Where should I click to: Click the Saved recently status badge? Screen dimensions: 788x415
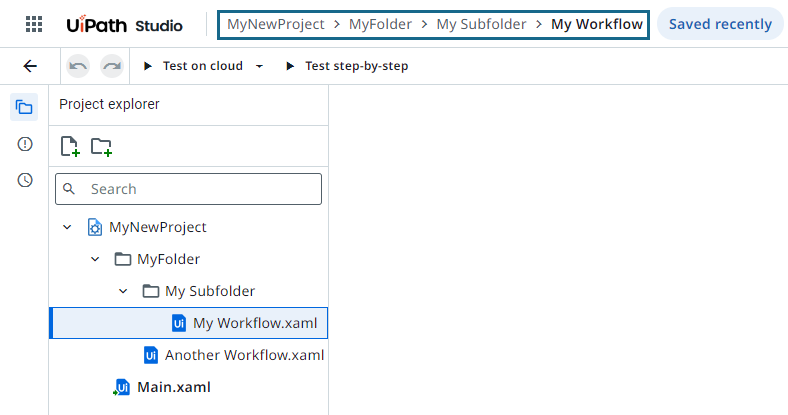(720, 24)
